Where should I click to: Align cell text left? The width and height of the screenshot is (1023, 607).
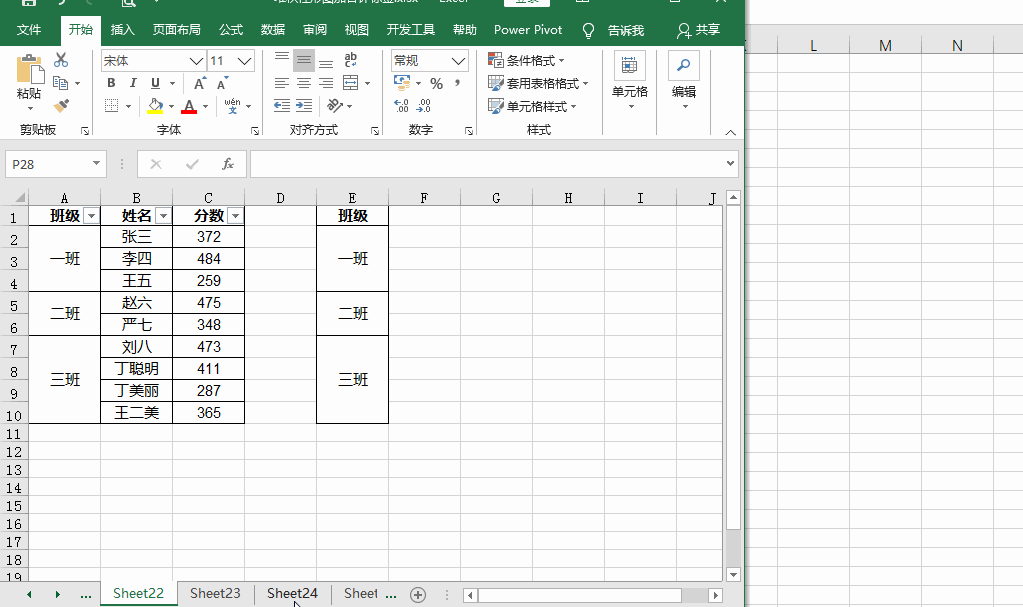(x=282, y=83)
